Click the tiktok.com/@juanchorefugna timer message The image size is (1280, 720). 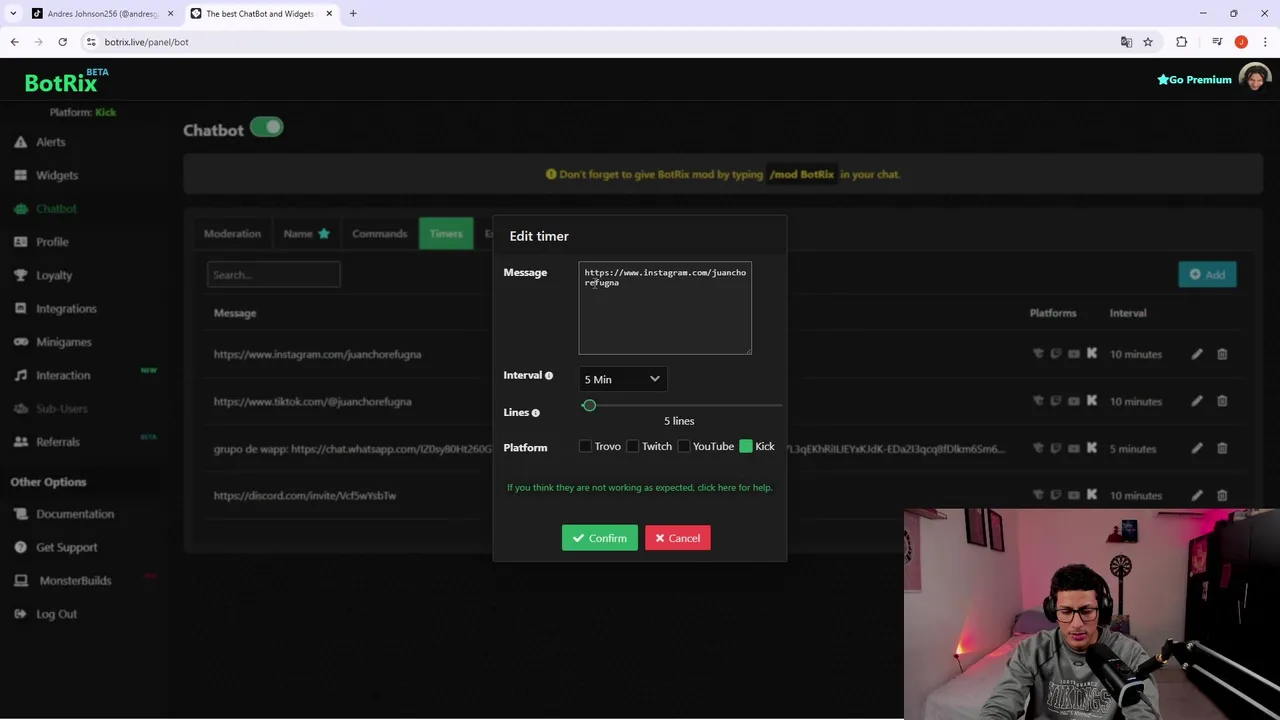point(312,401)
